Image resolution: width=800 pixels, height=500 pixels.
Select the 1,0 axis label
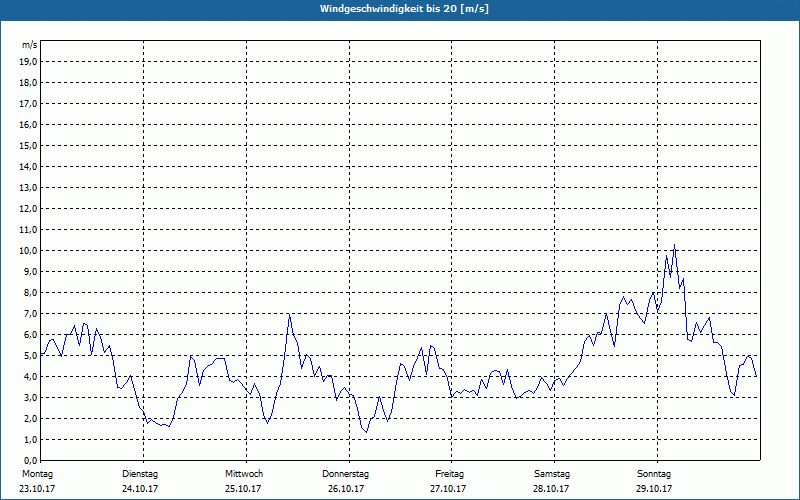(x=30, y=440)
